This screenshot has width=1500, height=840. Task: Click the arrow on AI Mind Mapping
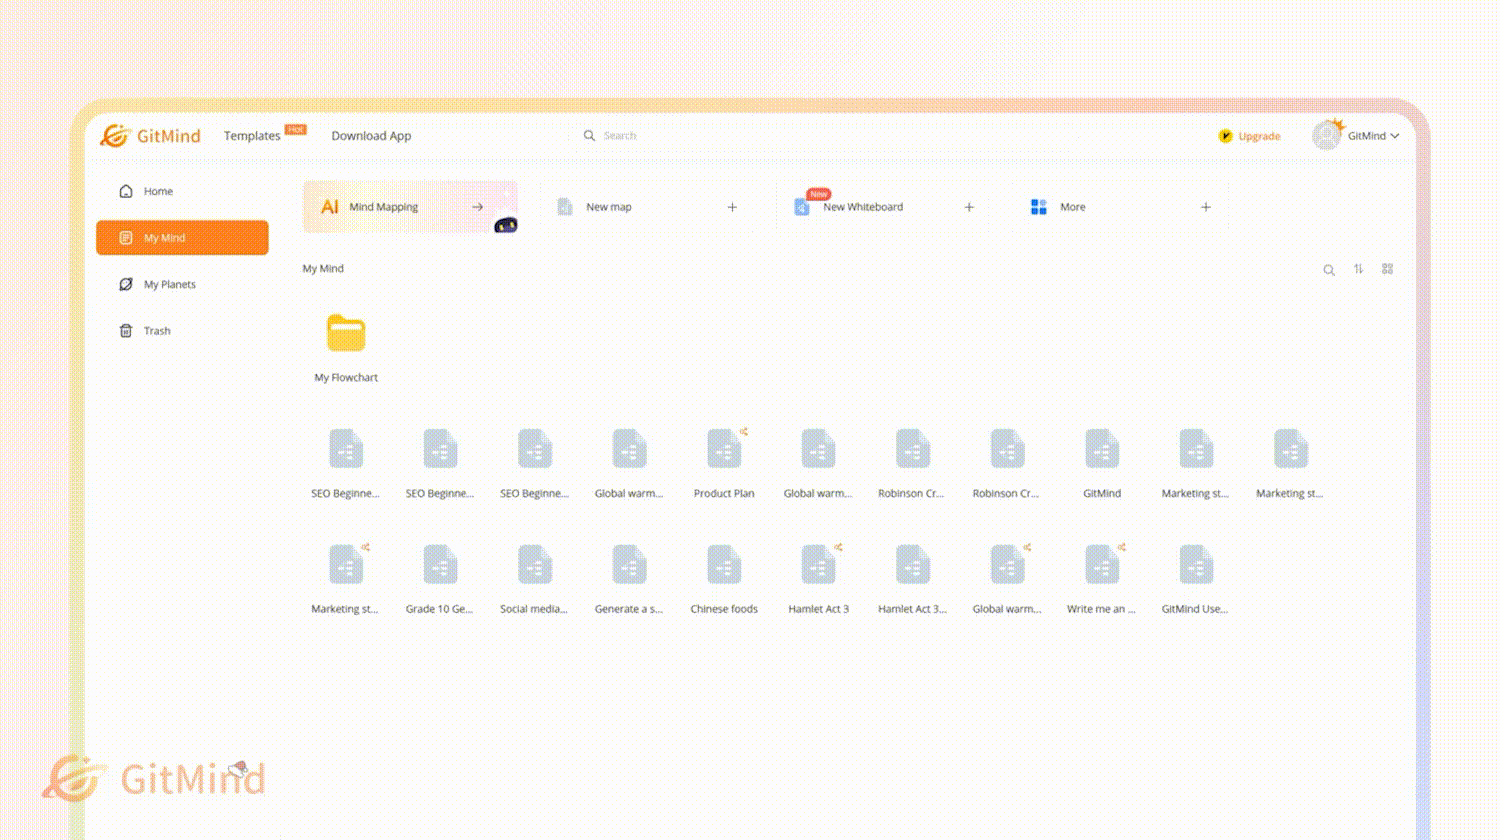click(478, 207)
